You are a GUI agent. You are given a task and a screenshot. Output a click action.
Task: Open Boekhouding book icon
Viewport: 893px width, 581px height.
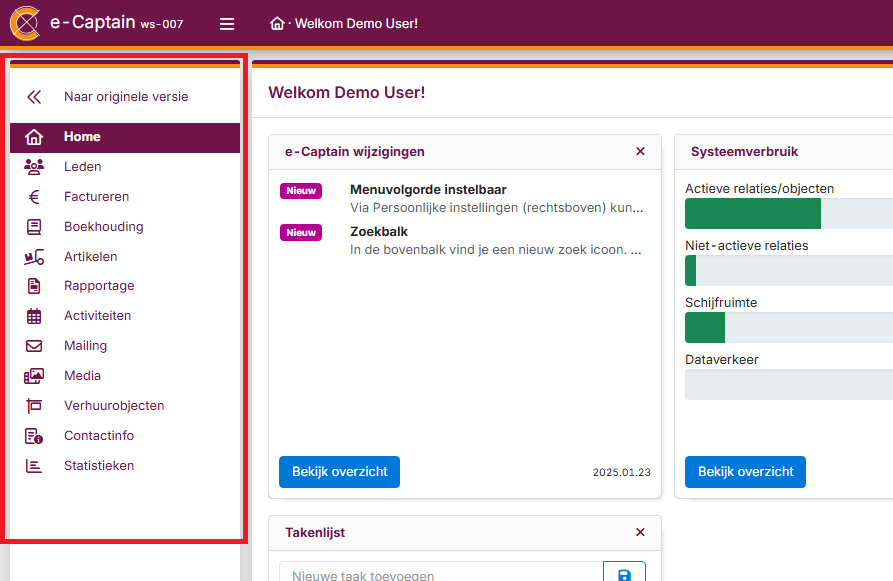point(34,227)
